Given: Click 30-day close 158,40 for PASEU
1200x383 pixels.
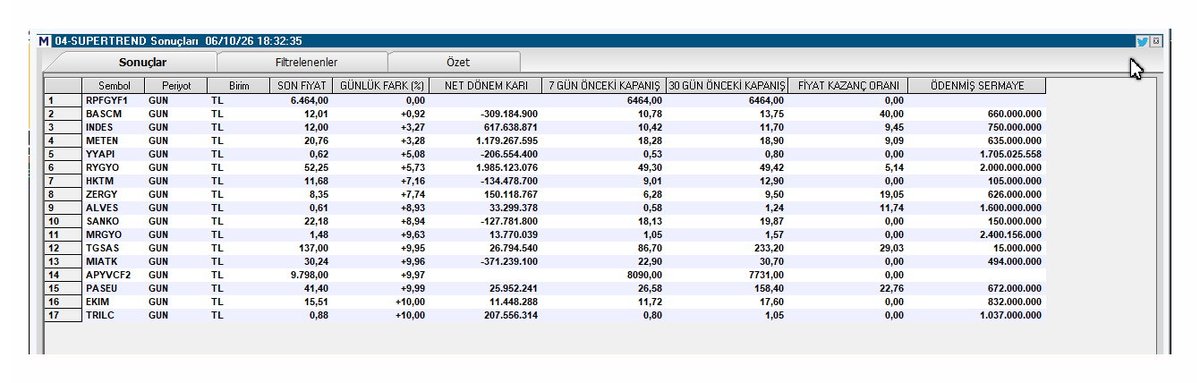Looking at the screenshot, I should click(x=770, y=287).
